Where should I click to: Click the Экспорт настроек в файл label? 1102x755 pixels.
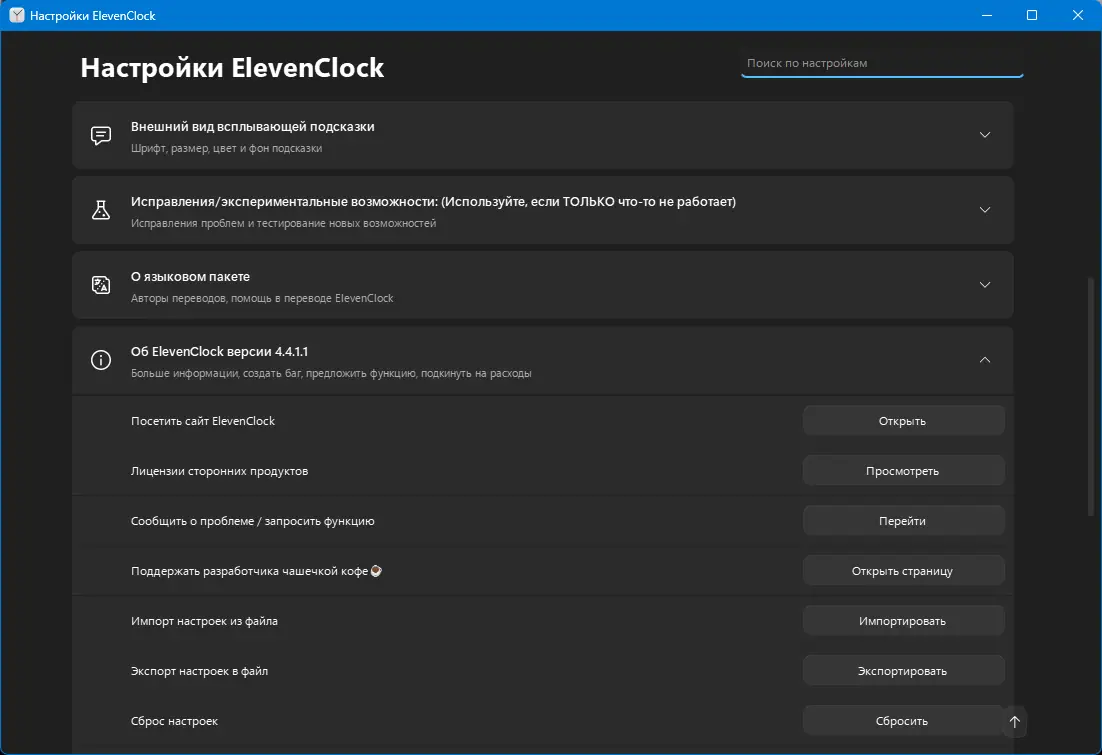[199, 671]
